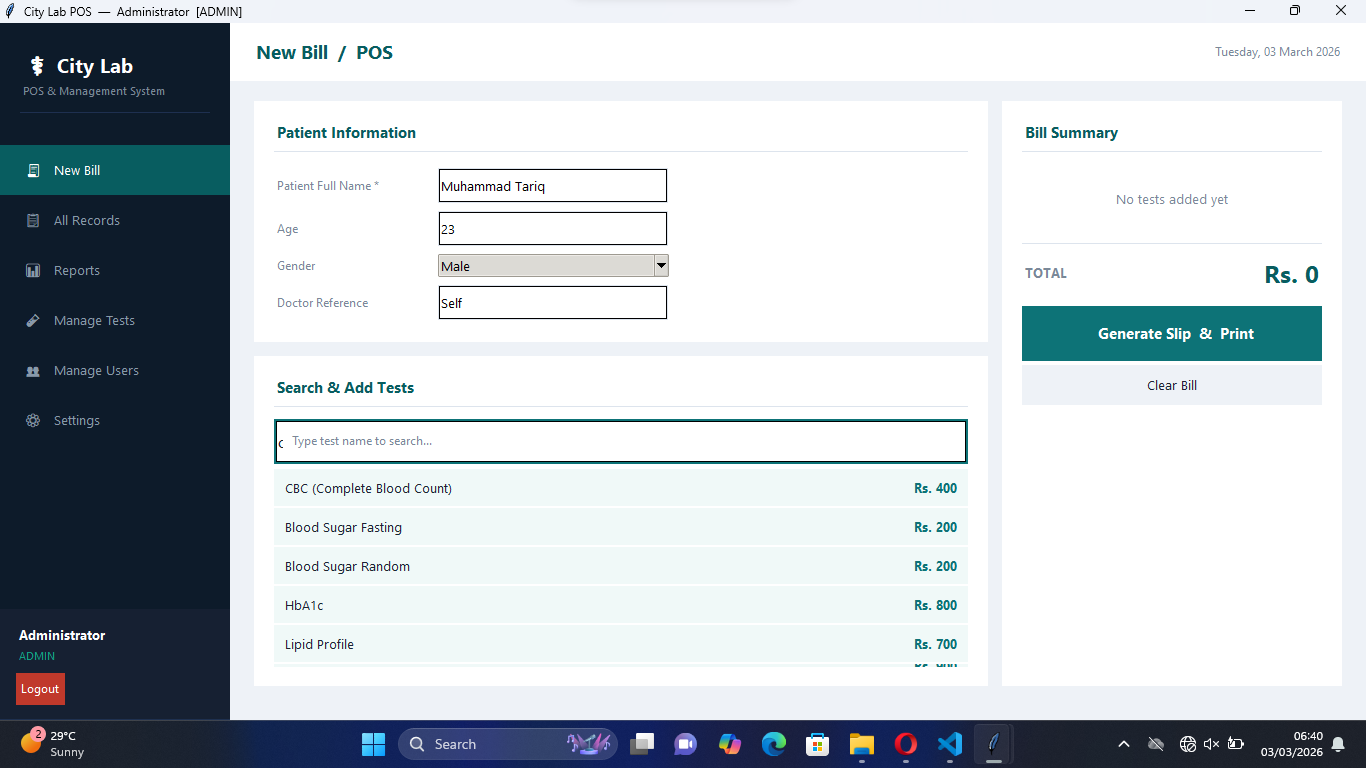
Task: Open File Explorer from the taskbar
Action: (861, 744)
